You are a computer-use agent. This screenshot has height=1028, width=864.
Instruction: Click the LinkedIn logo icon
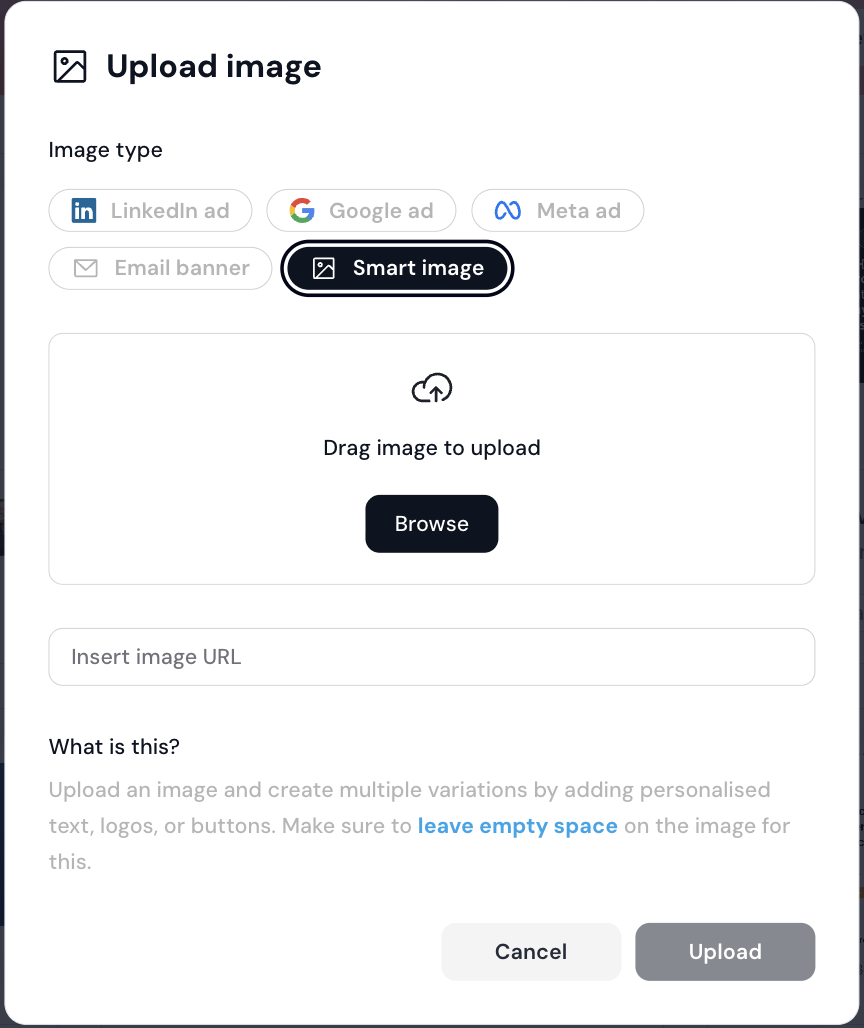pos(84,211)
